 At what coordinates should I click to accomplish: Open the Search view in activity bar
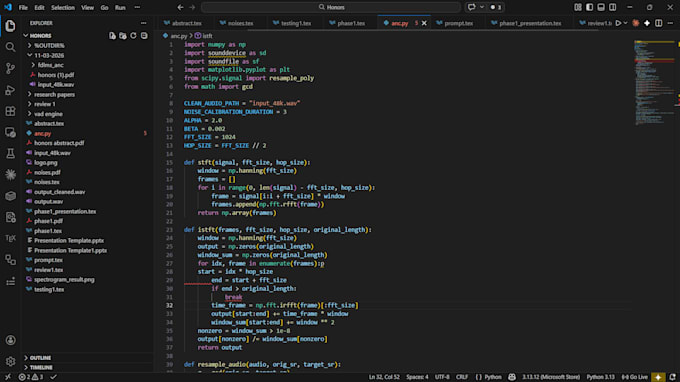pyautogui.click(x=10, y=47)
